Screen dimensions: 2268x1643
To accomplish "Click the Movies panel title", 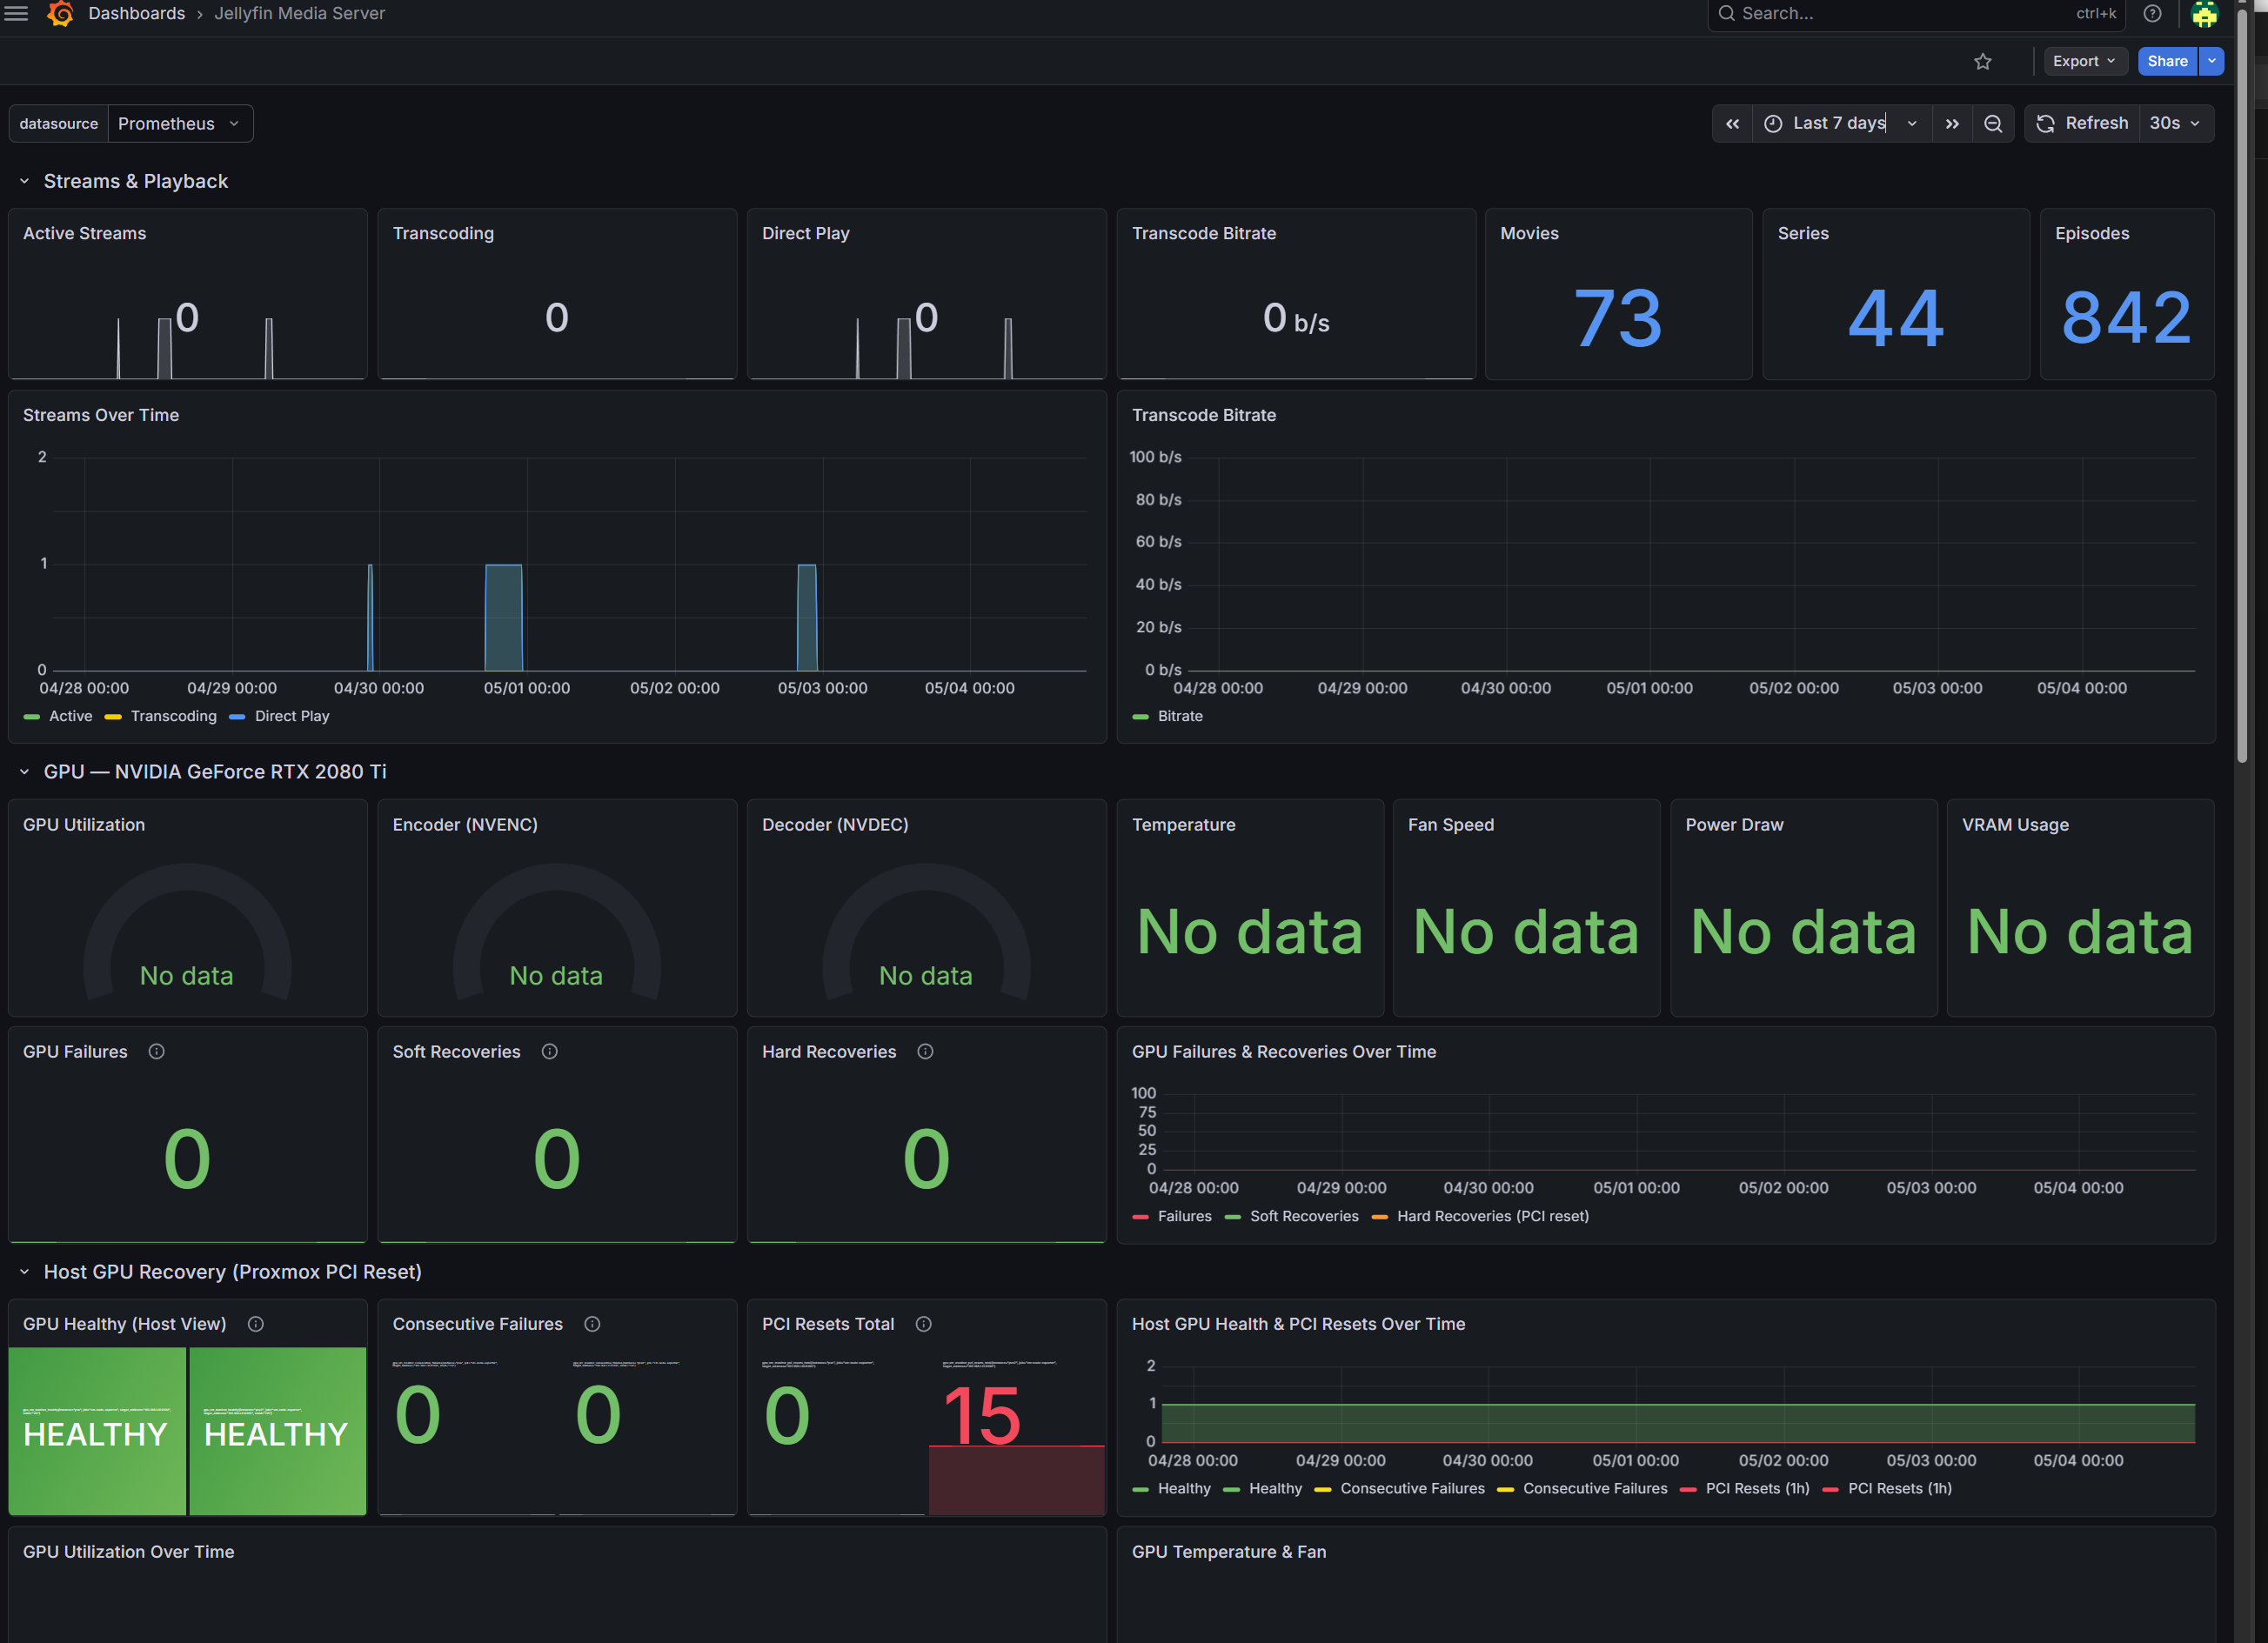I will (1529, 233).
